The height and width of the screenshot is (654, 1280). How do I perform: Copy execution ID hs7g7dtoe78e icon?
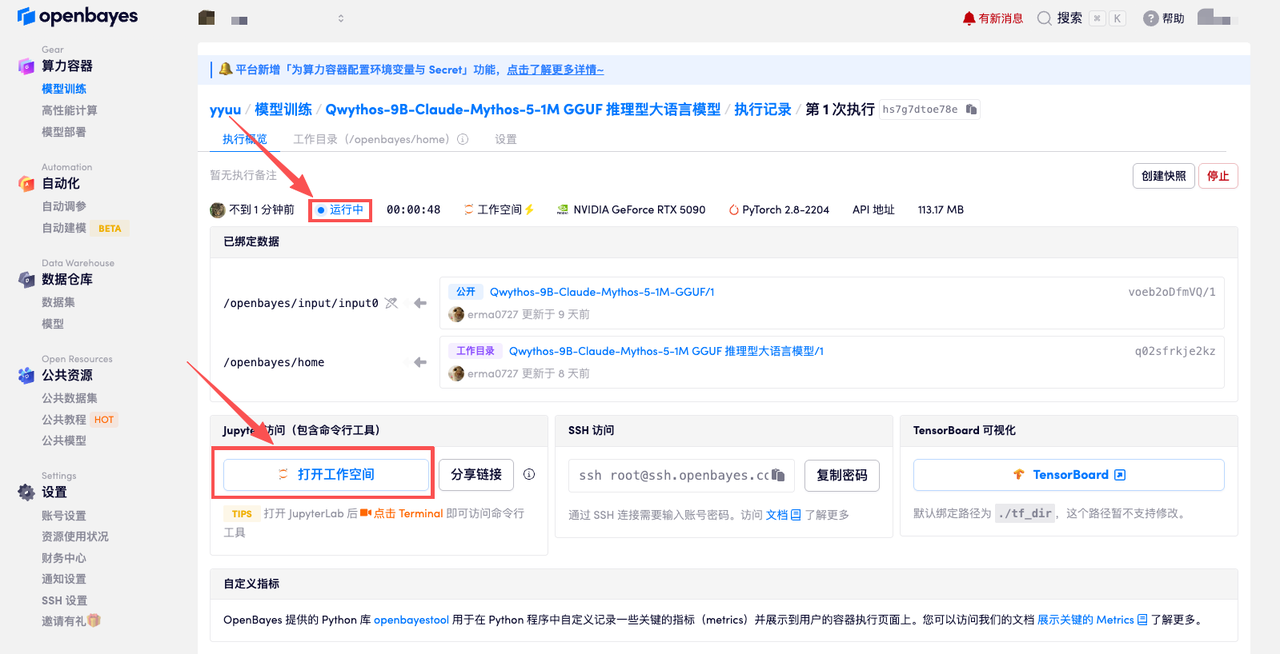pos(971,109)
